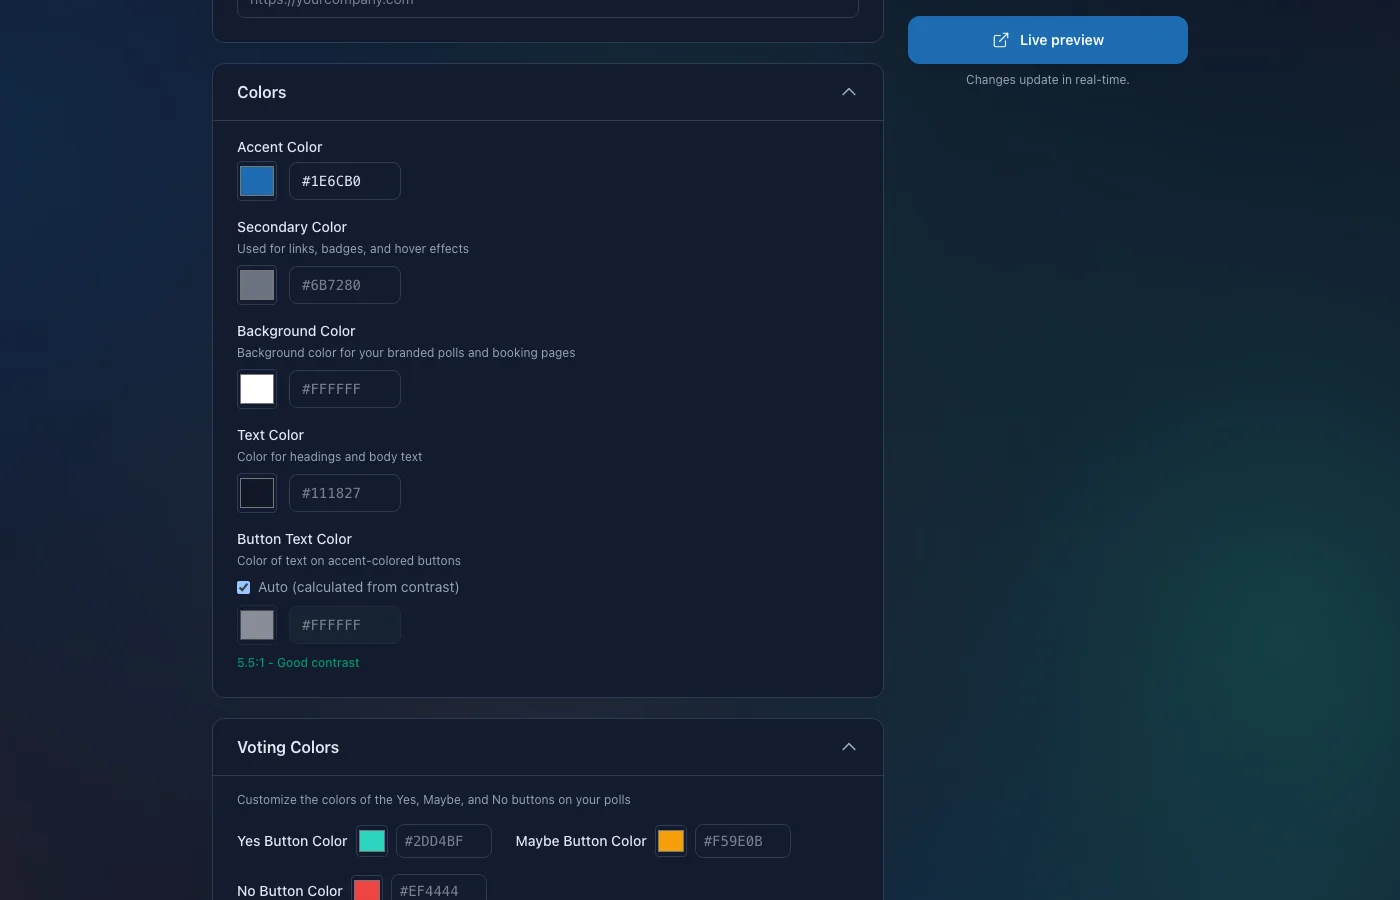
Task: Uncheck Auto calculated from contrast checkbox
Action: pyautogui.click(x=244, y=587)
